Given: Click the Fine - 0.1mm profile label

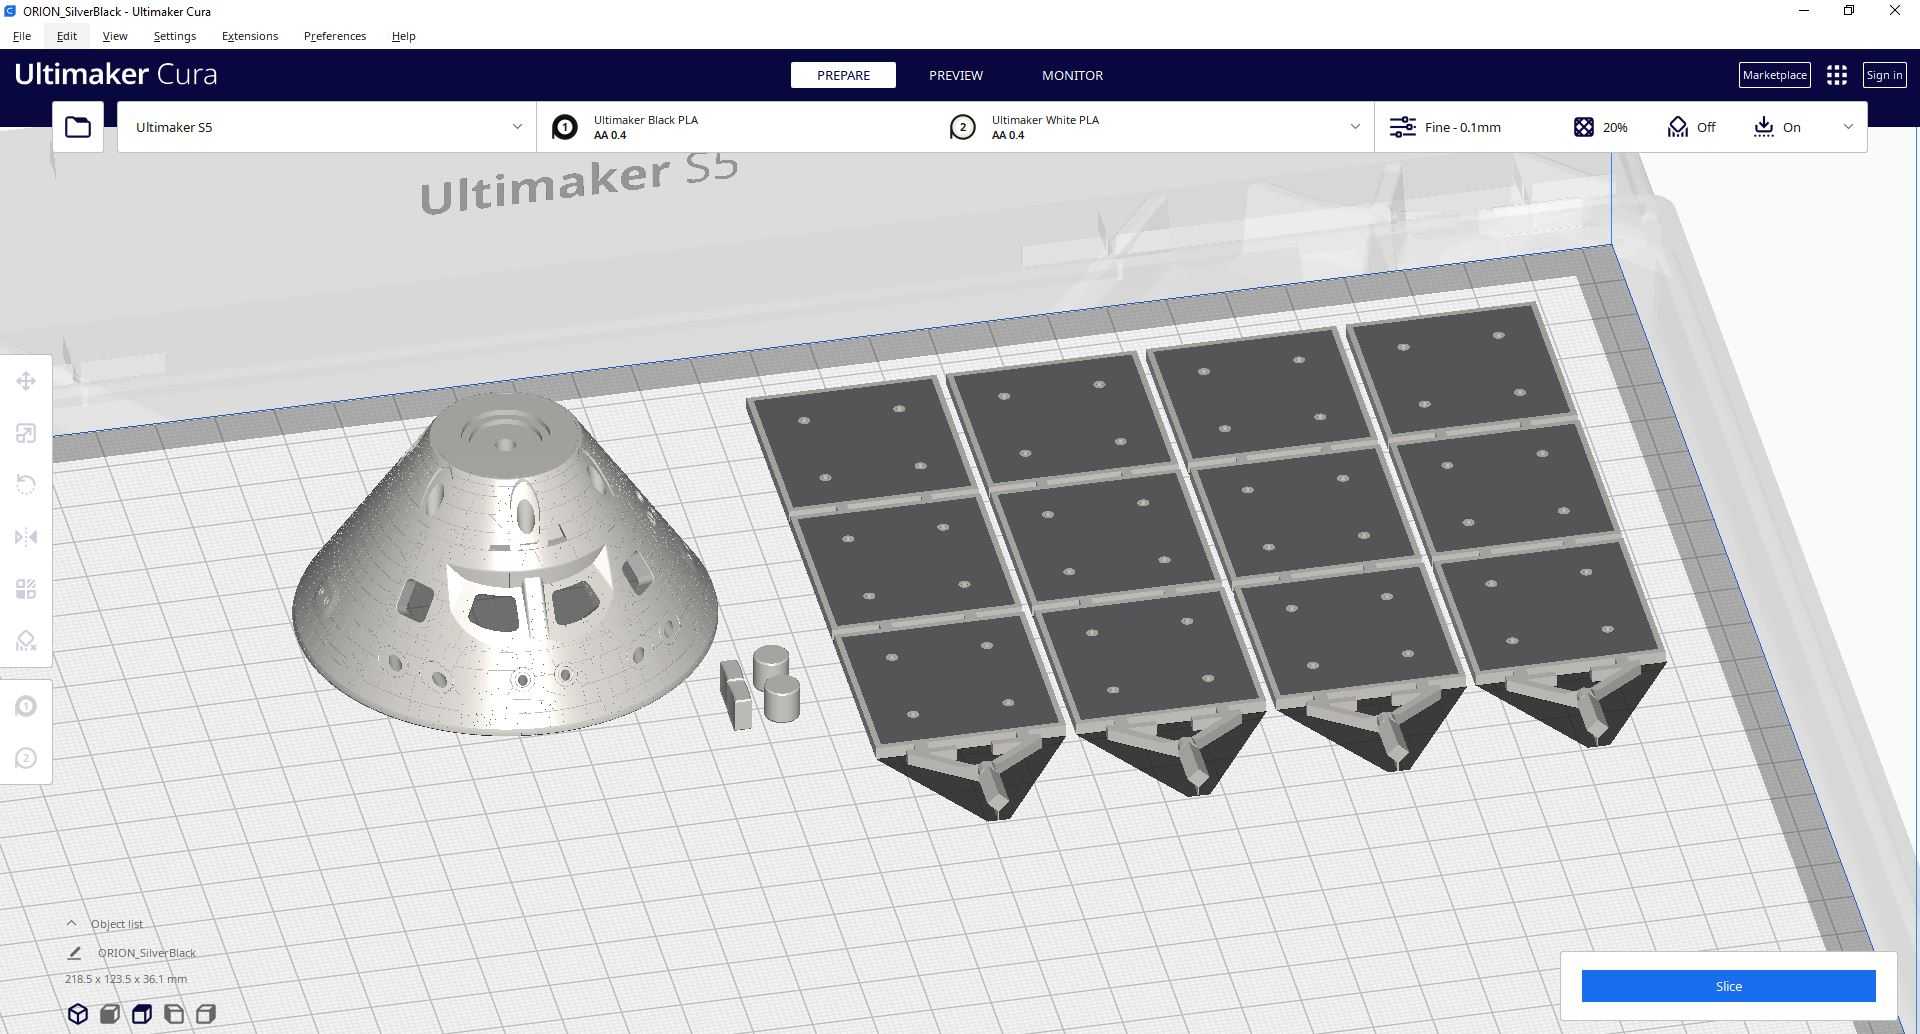Looking at the screenshot, I should coord(1463,127).
